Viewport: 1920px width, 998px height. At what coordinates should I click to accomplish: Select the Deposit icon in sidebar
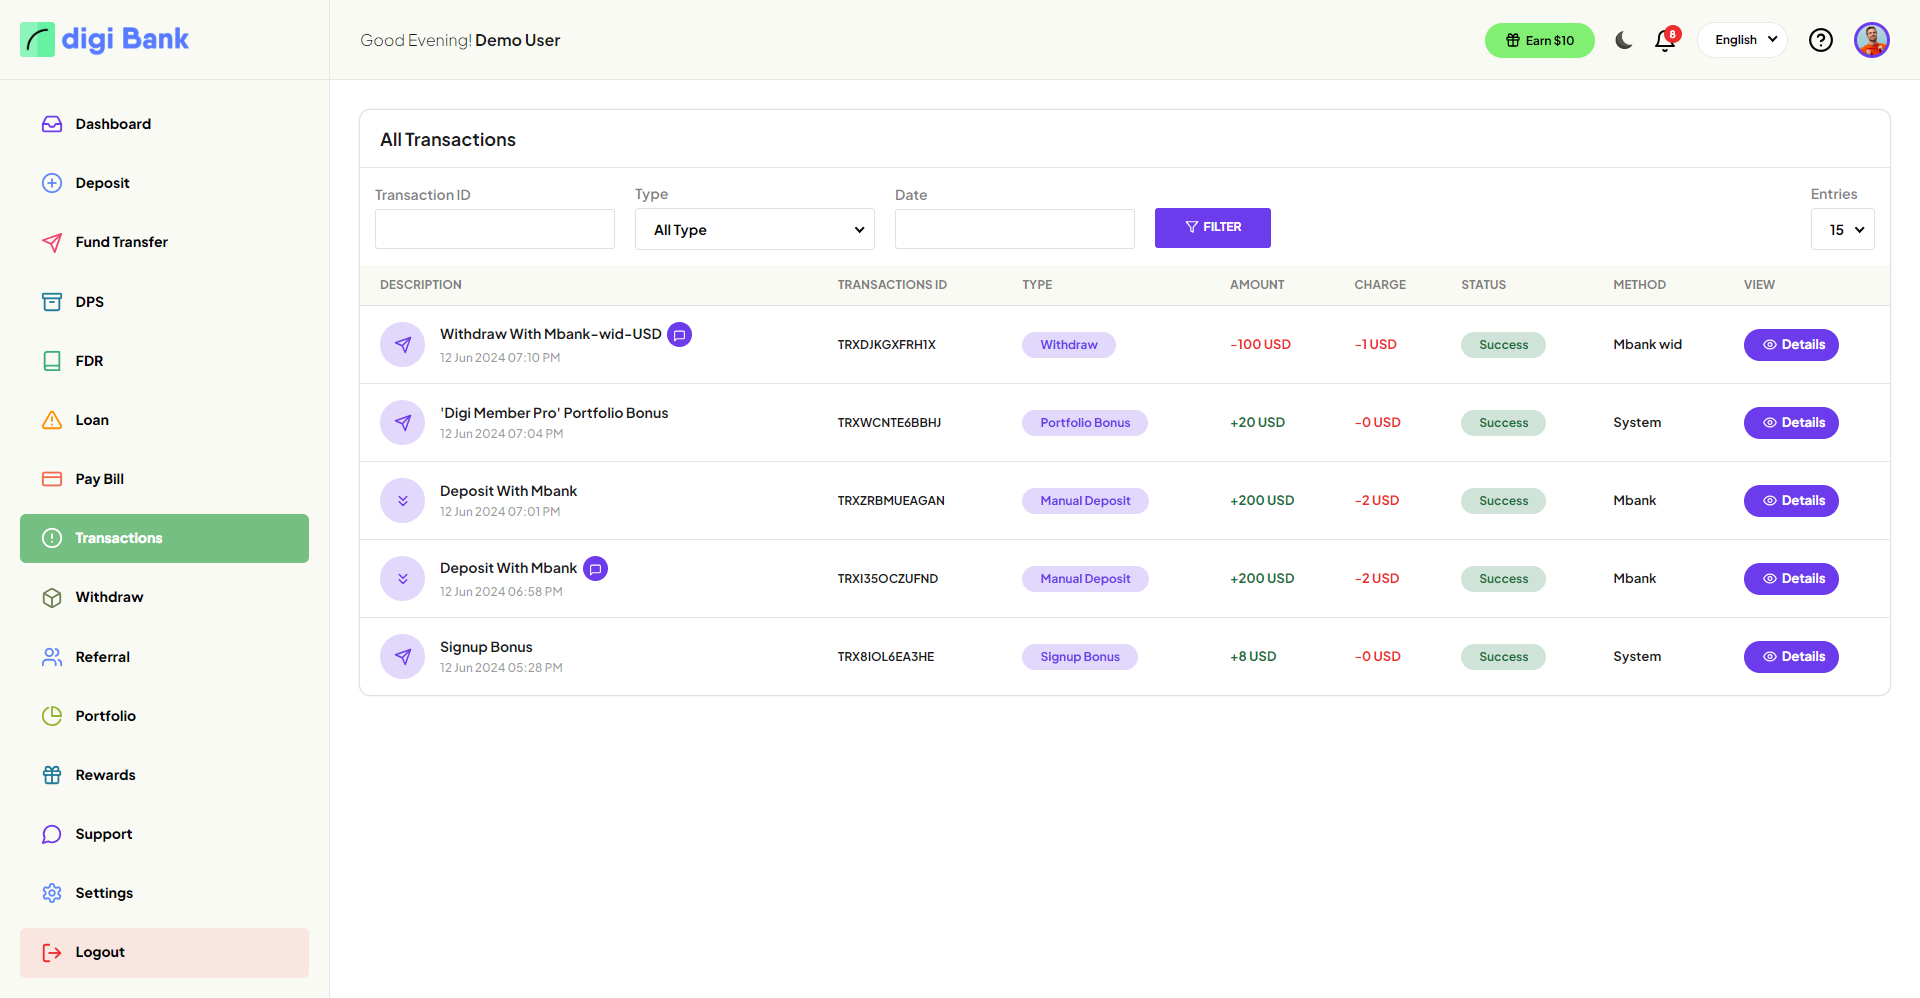[51, 182]
